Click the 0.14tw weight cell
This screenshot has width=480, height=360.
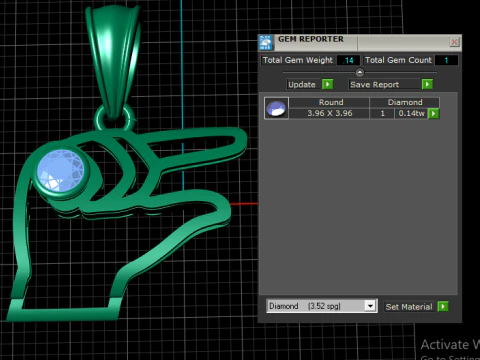(411, 113)
